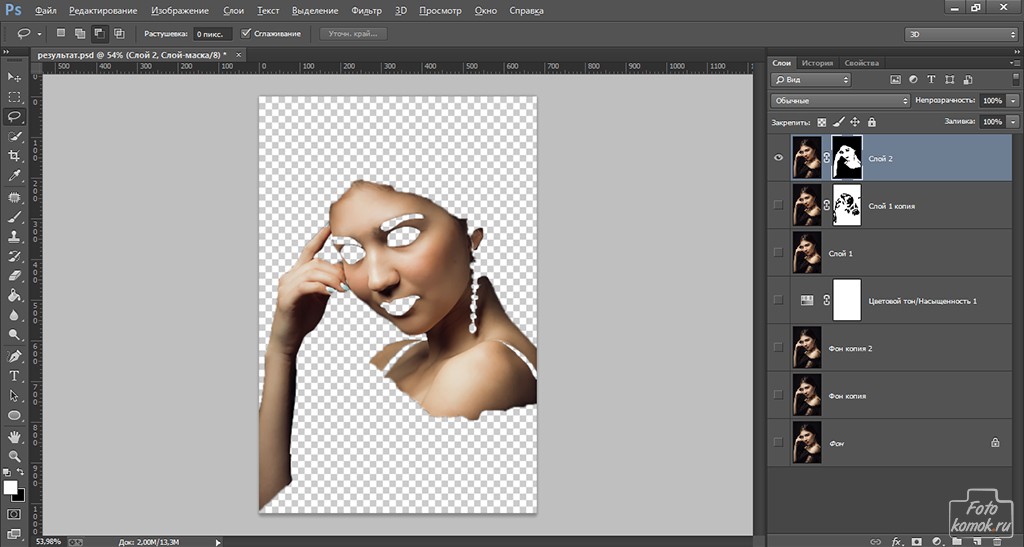Click the Уточн. край button
Screen dimensions: 1024x547
[x=353, y=34]
